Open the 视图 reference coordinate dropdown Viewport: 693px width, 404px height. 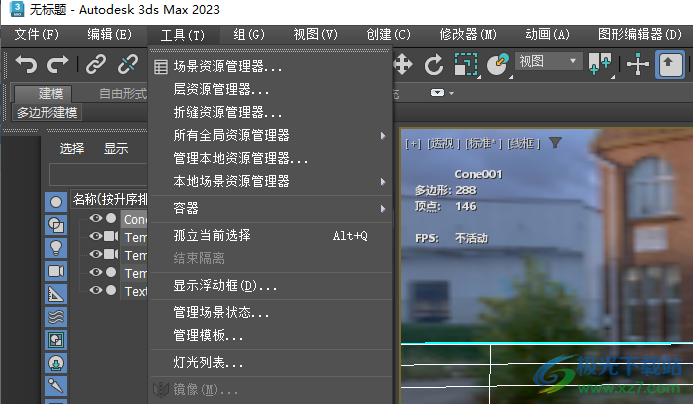(548, 61)
